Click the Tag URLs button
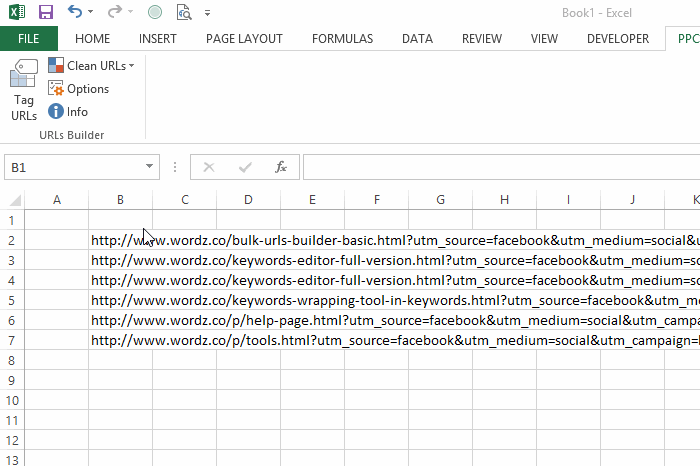 [24, 90]
